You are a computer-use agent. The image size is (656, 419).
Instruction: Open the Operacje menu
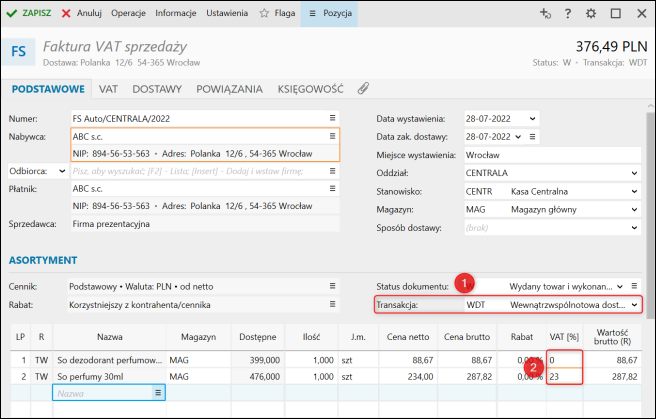click(128, 14)
